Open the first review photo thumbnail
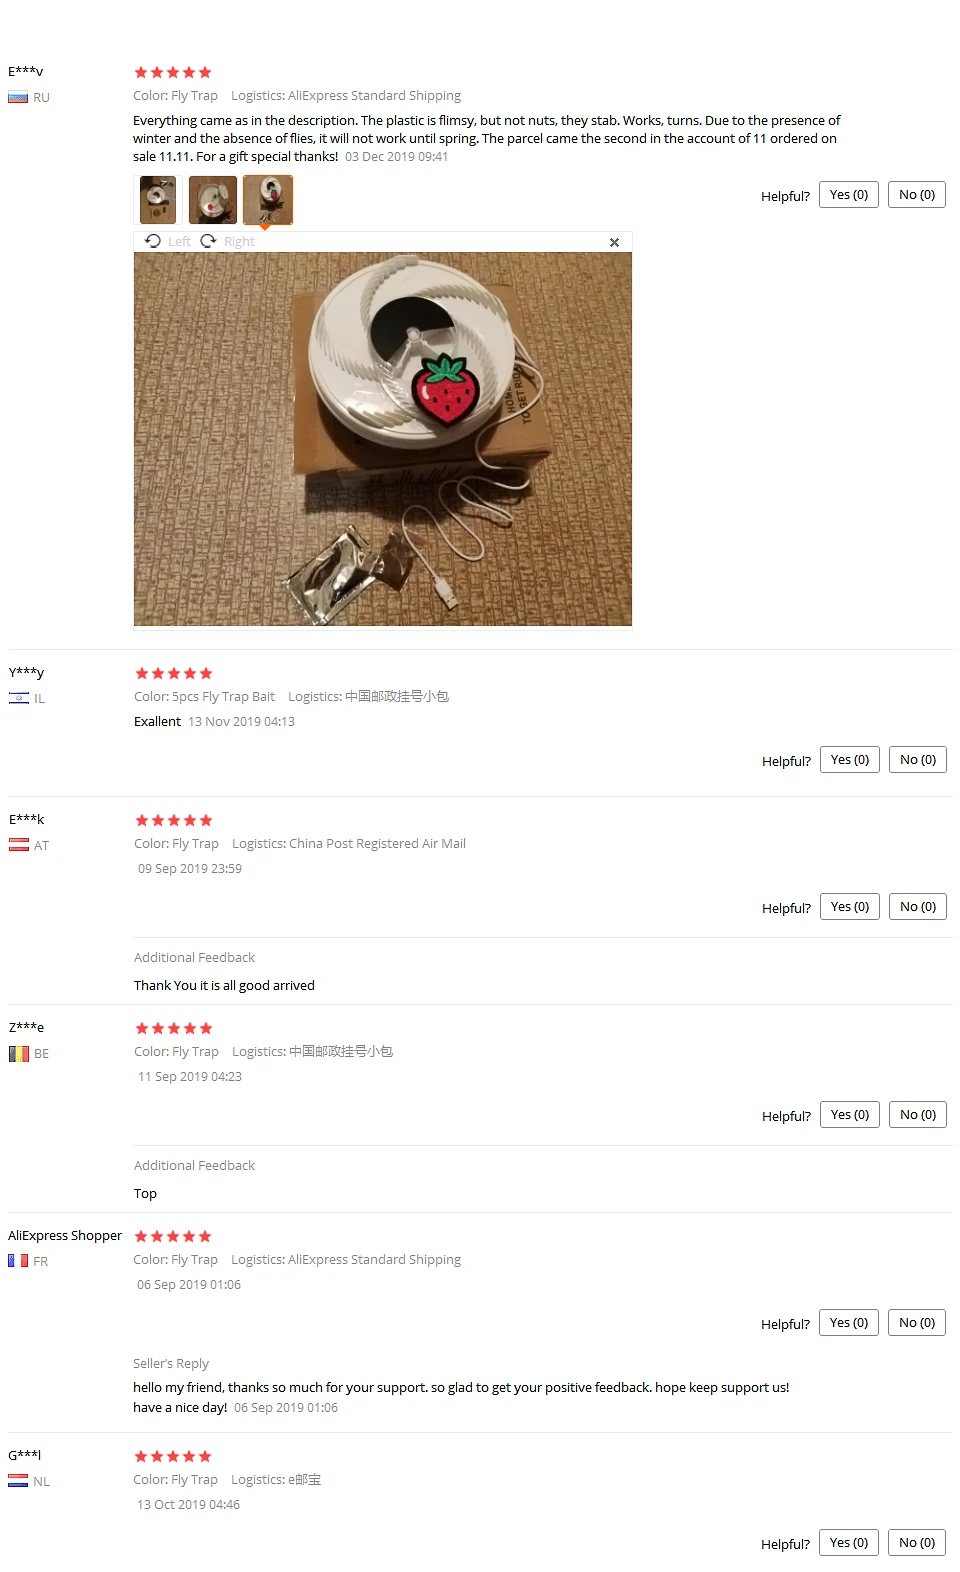Screen dimensions: 960x1572 coord(157,200)
